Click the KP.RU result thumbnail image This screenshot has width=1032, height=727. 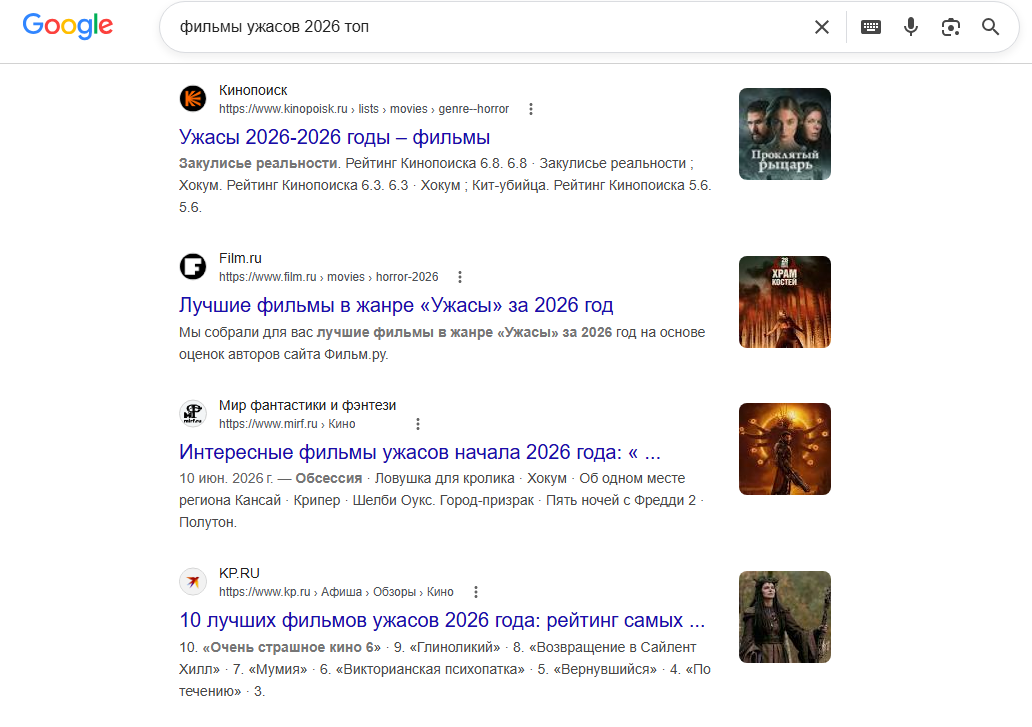(785, 616)
